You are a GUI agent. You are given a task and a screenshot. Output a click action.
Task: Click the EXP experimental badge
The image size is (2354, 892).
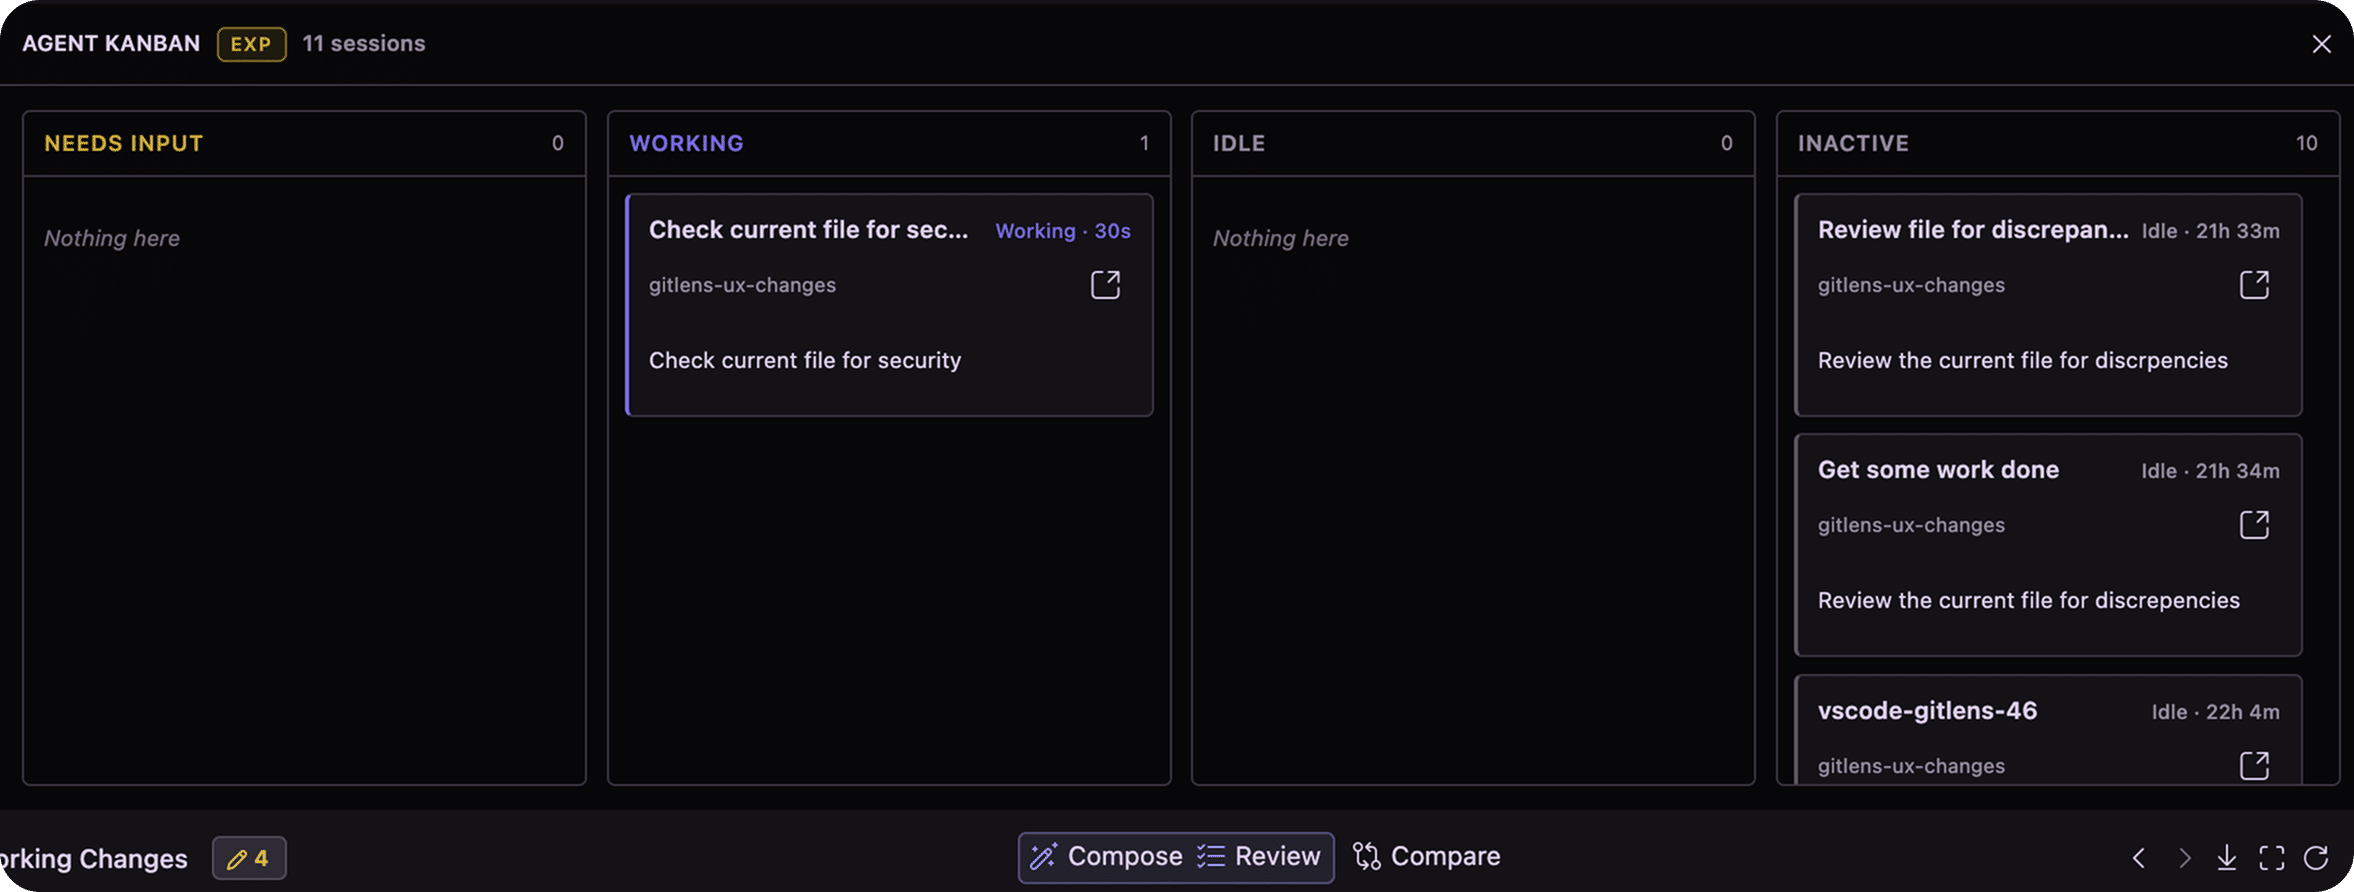[251, 44]
